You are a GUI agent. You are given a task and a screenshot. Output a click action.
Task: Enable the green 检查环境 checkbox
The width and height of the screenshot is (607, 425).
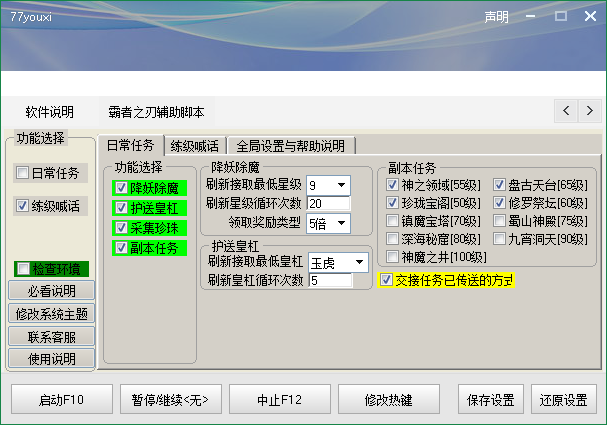pos(23,269)
